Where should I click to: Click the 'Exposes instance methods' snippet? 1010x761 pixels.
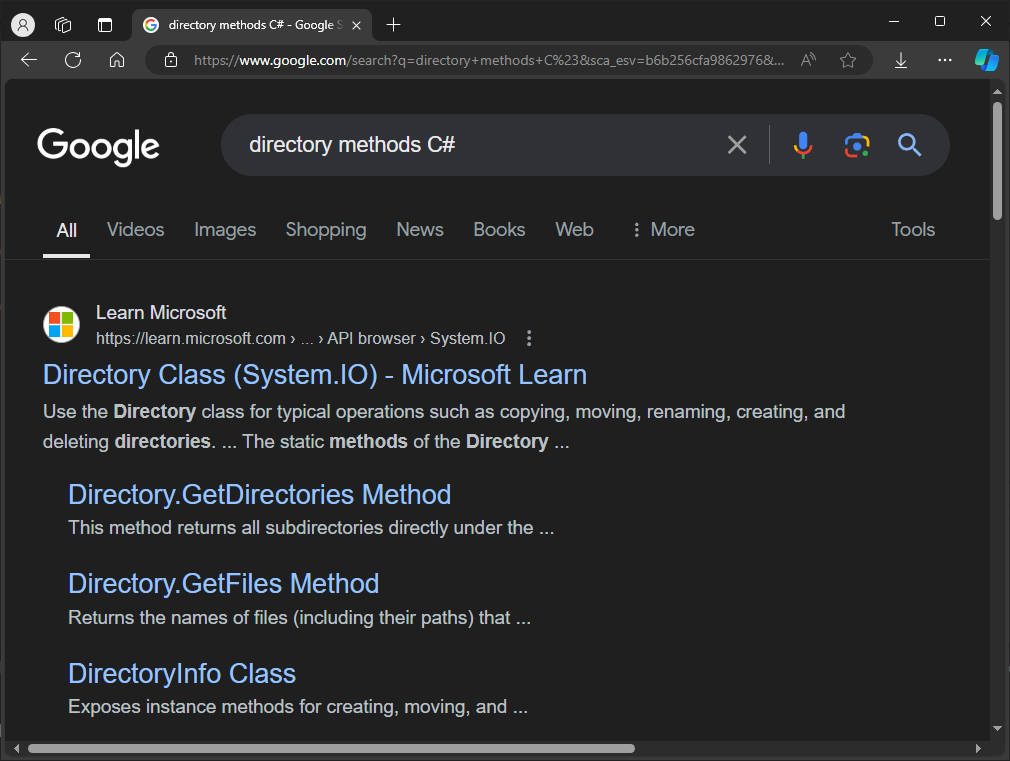coord(298,707)
